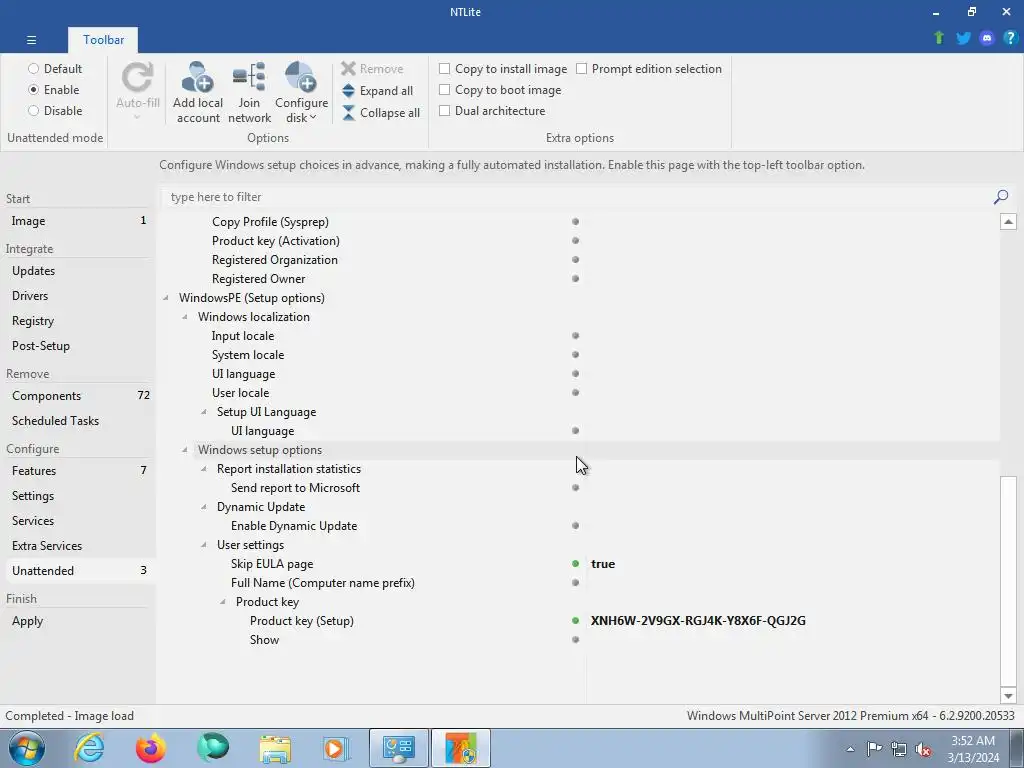Click the filter search magnifier icon

click(x=1000, y=197)
